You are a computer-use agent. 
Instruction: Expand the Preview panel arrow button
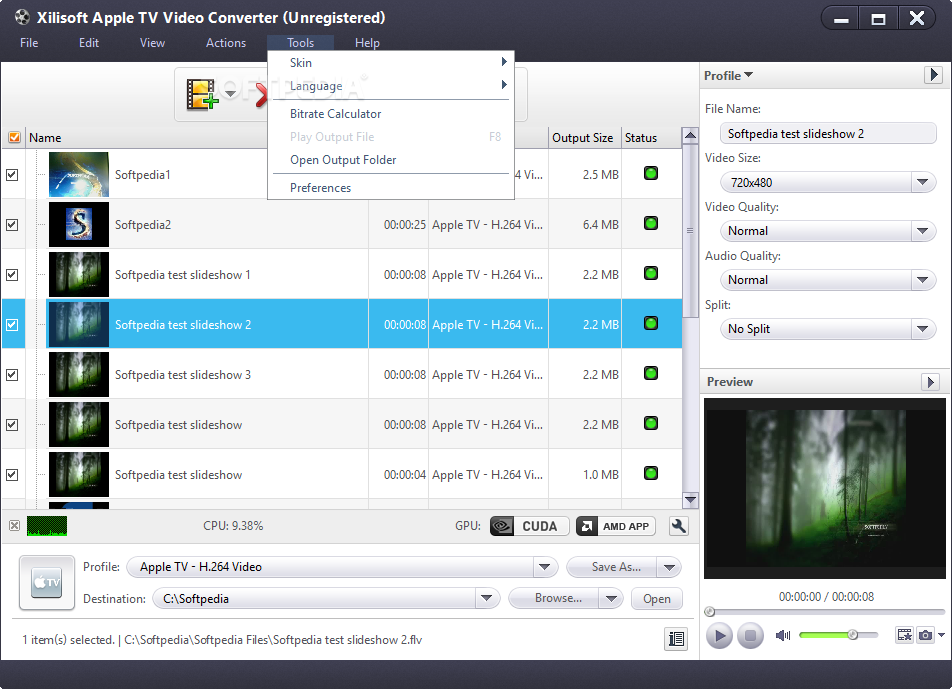930,382
